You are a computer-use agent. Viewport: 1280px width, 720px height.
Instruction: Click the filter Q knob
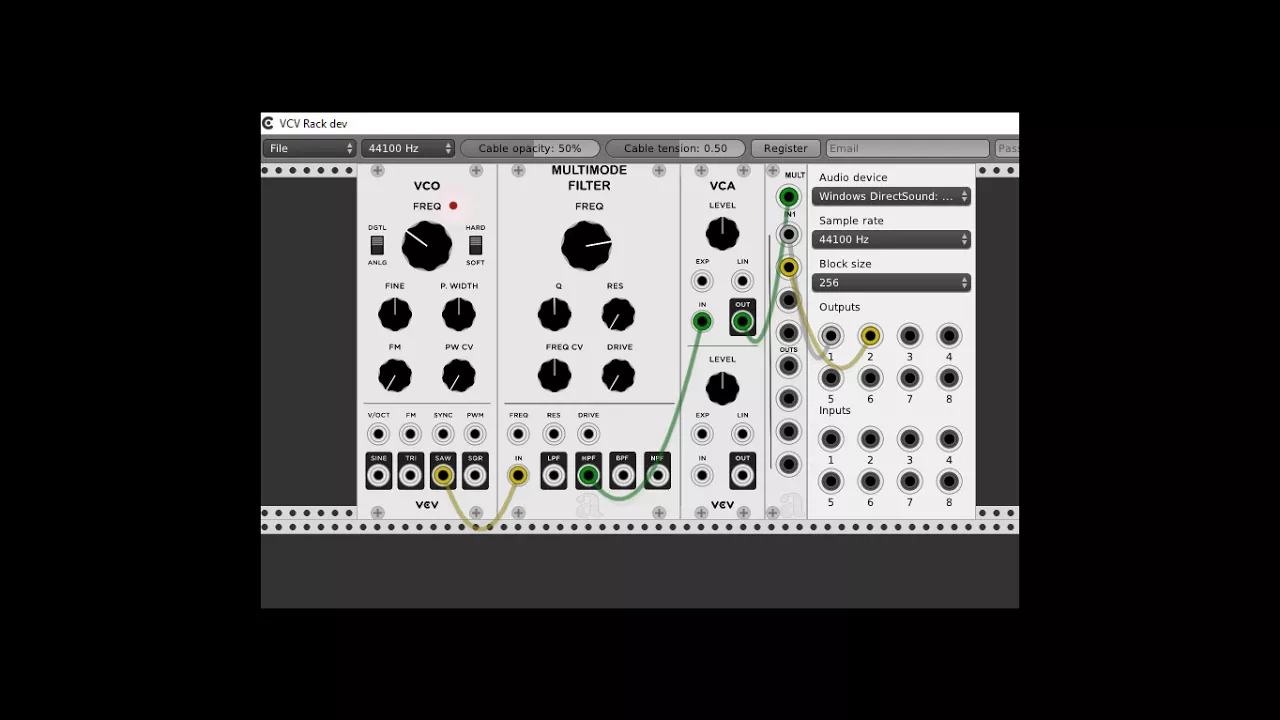(x=554, y=314)
